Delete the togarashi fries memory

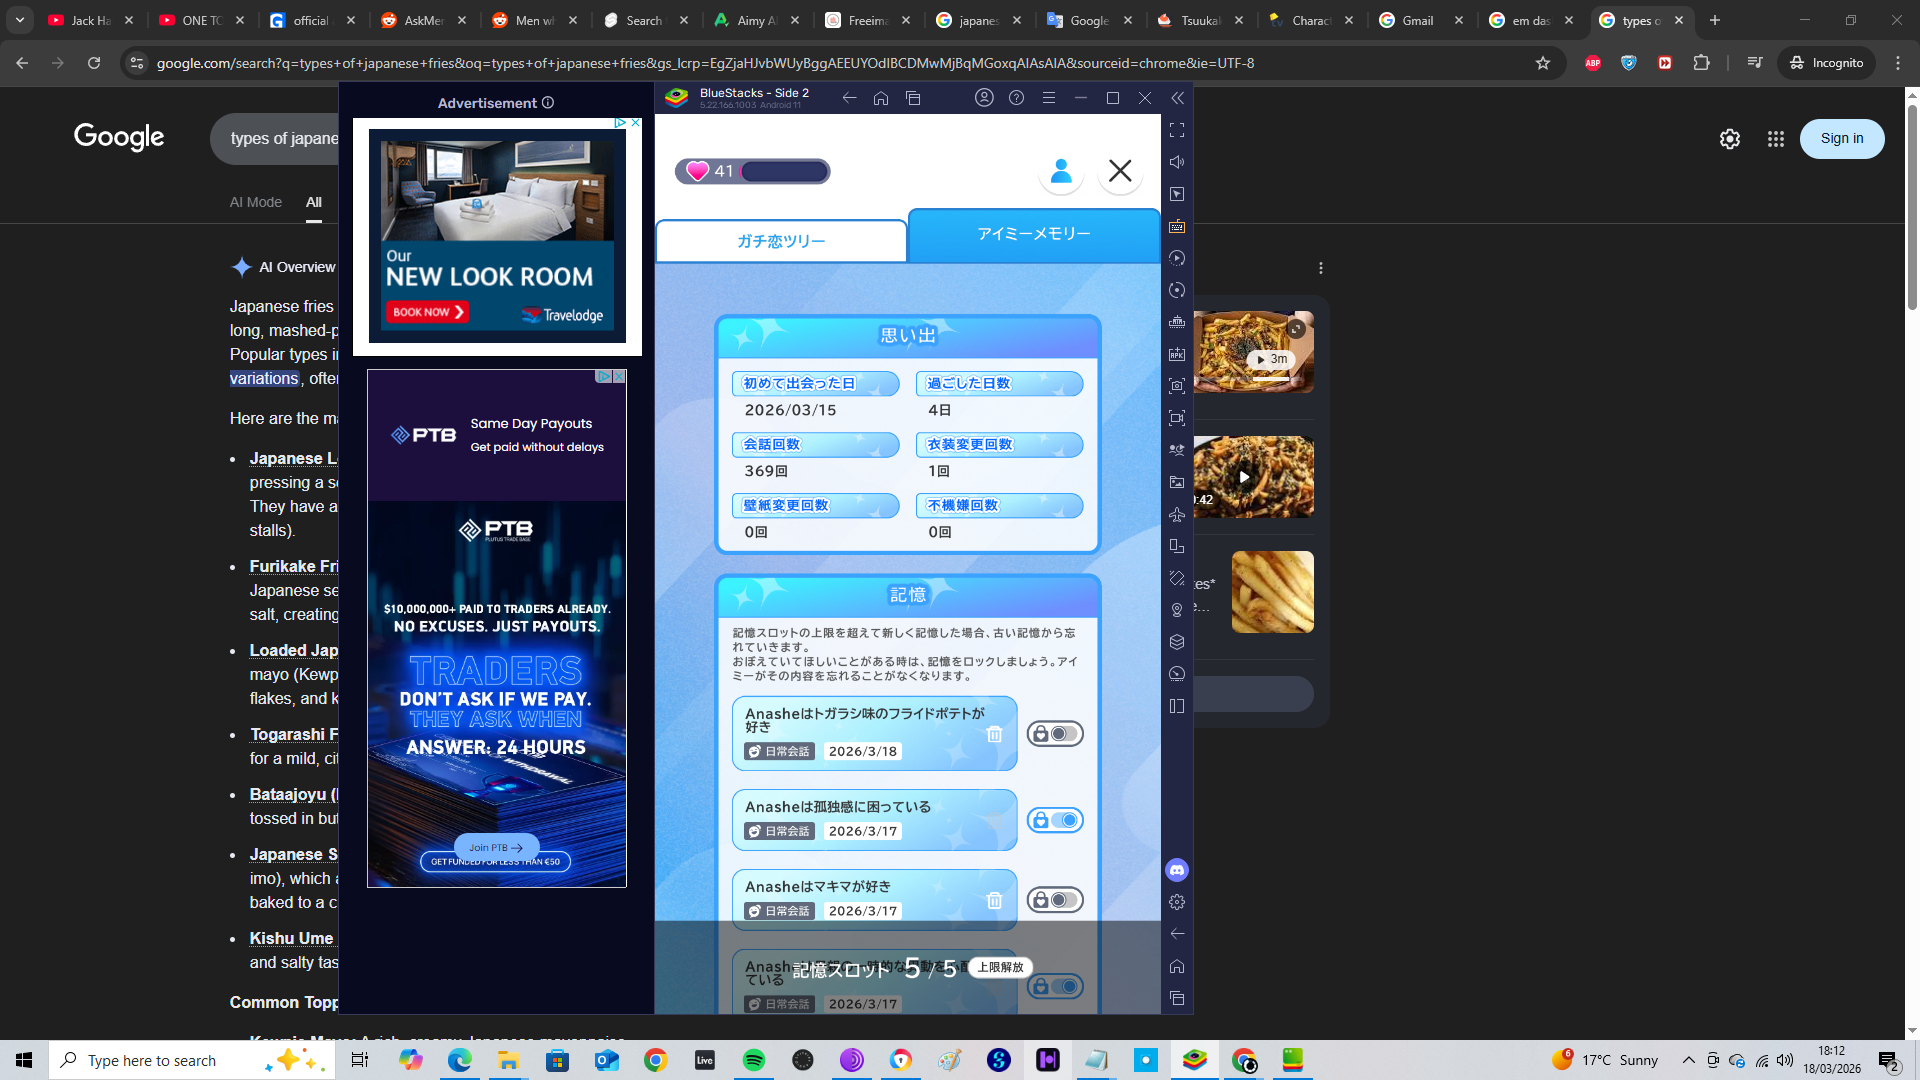(994, 734)
